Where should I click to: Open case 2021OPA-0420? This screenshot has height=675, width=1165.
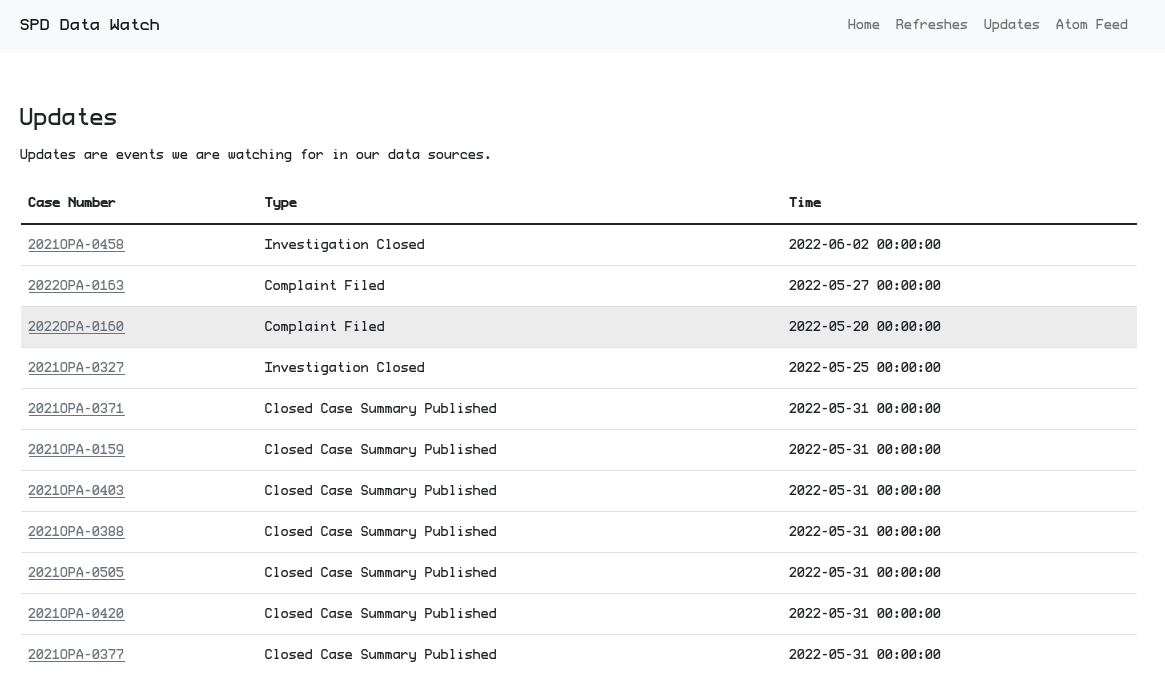[x=76, y=613]
